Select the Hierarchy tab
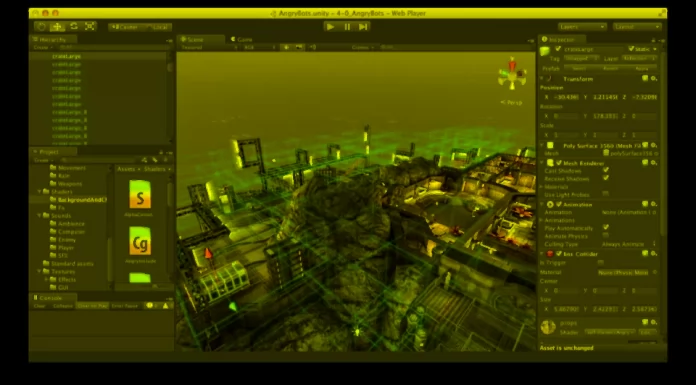Image resolution: width=696 pixels, height=385 pixels. point(53,40)
